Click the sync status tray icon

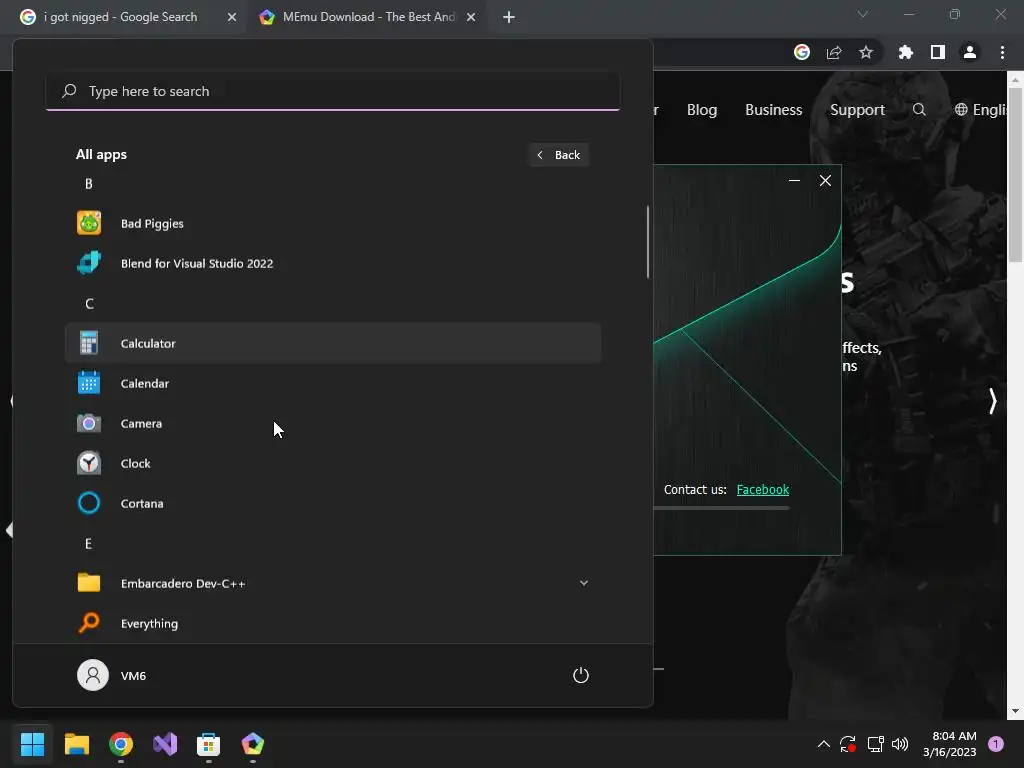pyautogui.click(x=848, y=743)
